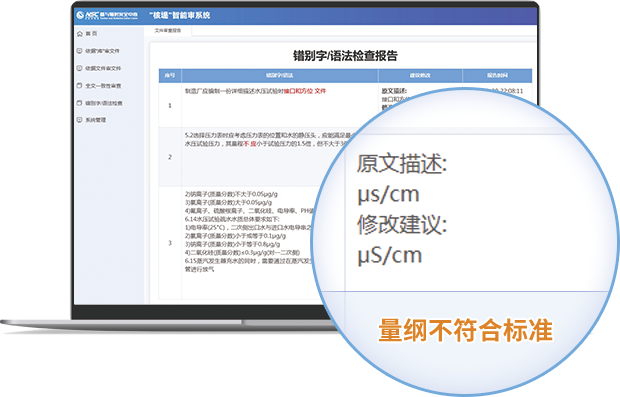Screen dimensions: 620x397
Task: Click line 3)钠离子(质量分数)小于等于0.8μg/g
Action: click(x=232, y=244)
